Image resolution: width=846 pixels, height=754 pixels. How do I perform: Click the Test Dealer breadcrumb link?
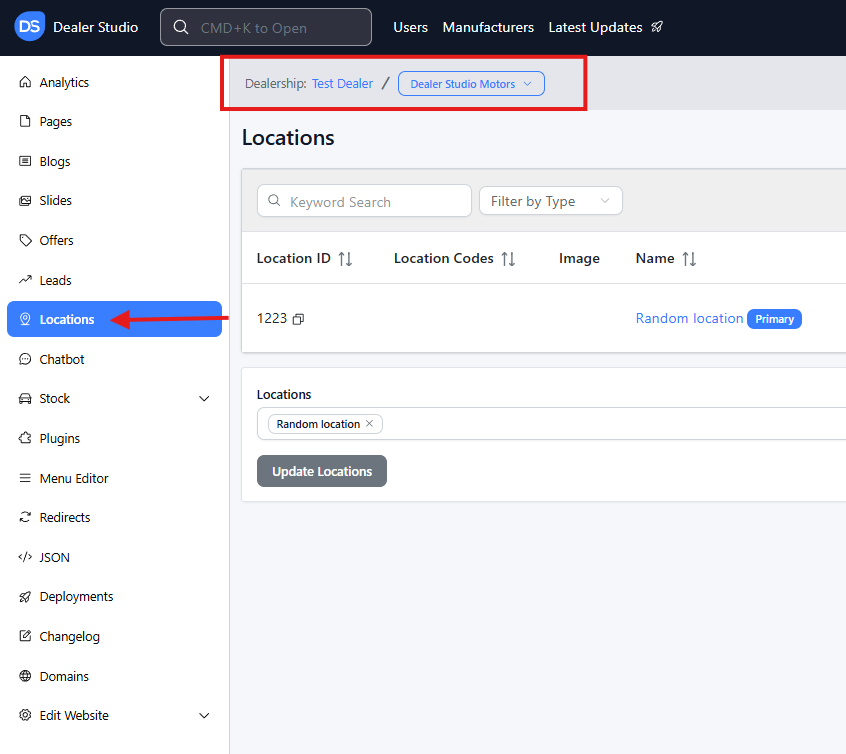pyautogui.click(x=342, y=84)
